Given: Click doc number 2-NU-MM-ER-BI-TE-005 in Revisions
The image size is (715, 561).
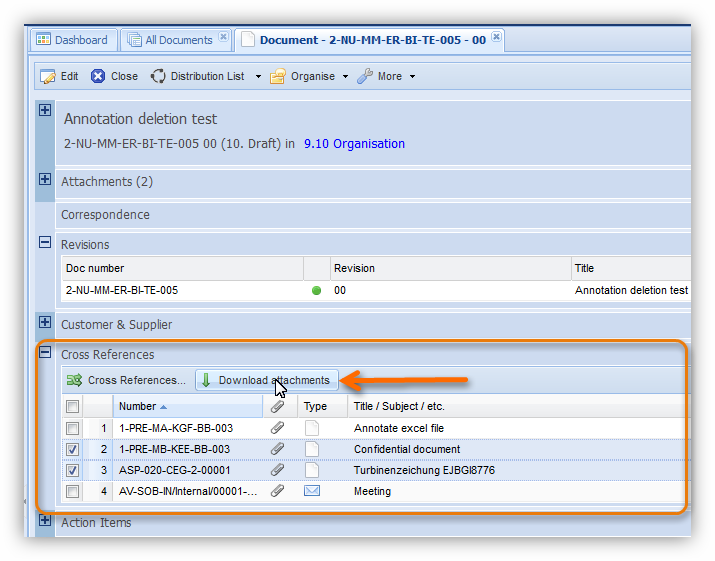Looking at the screenshot, I should (122, 291).
